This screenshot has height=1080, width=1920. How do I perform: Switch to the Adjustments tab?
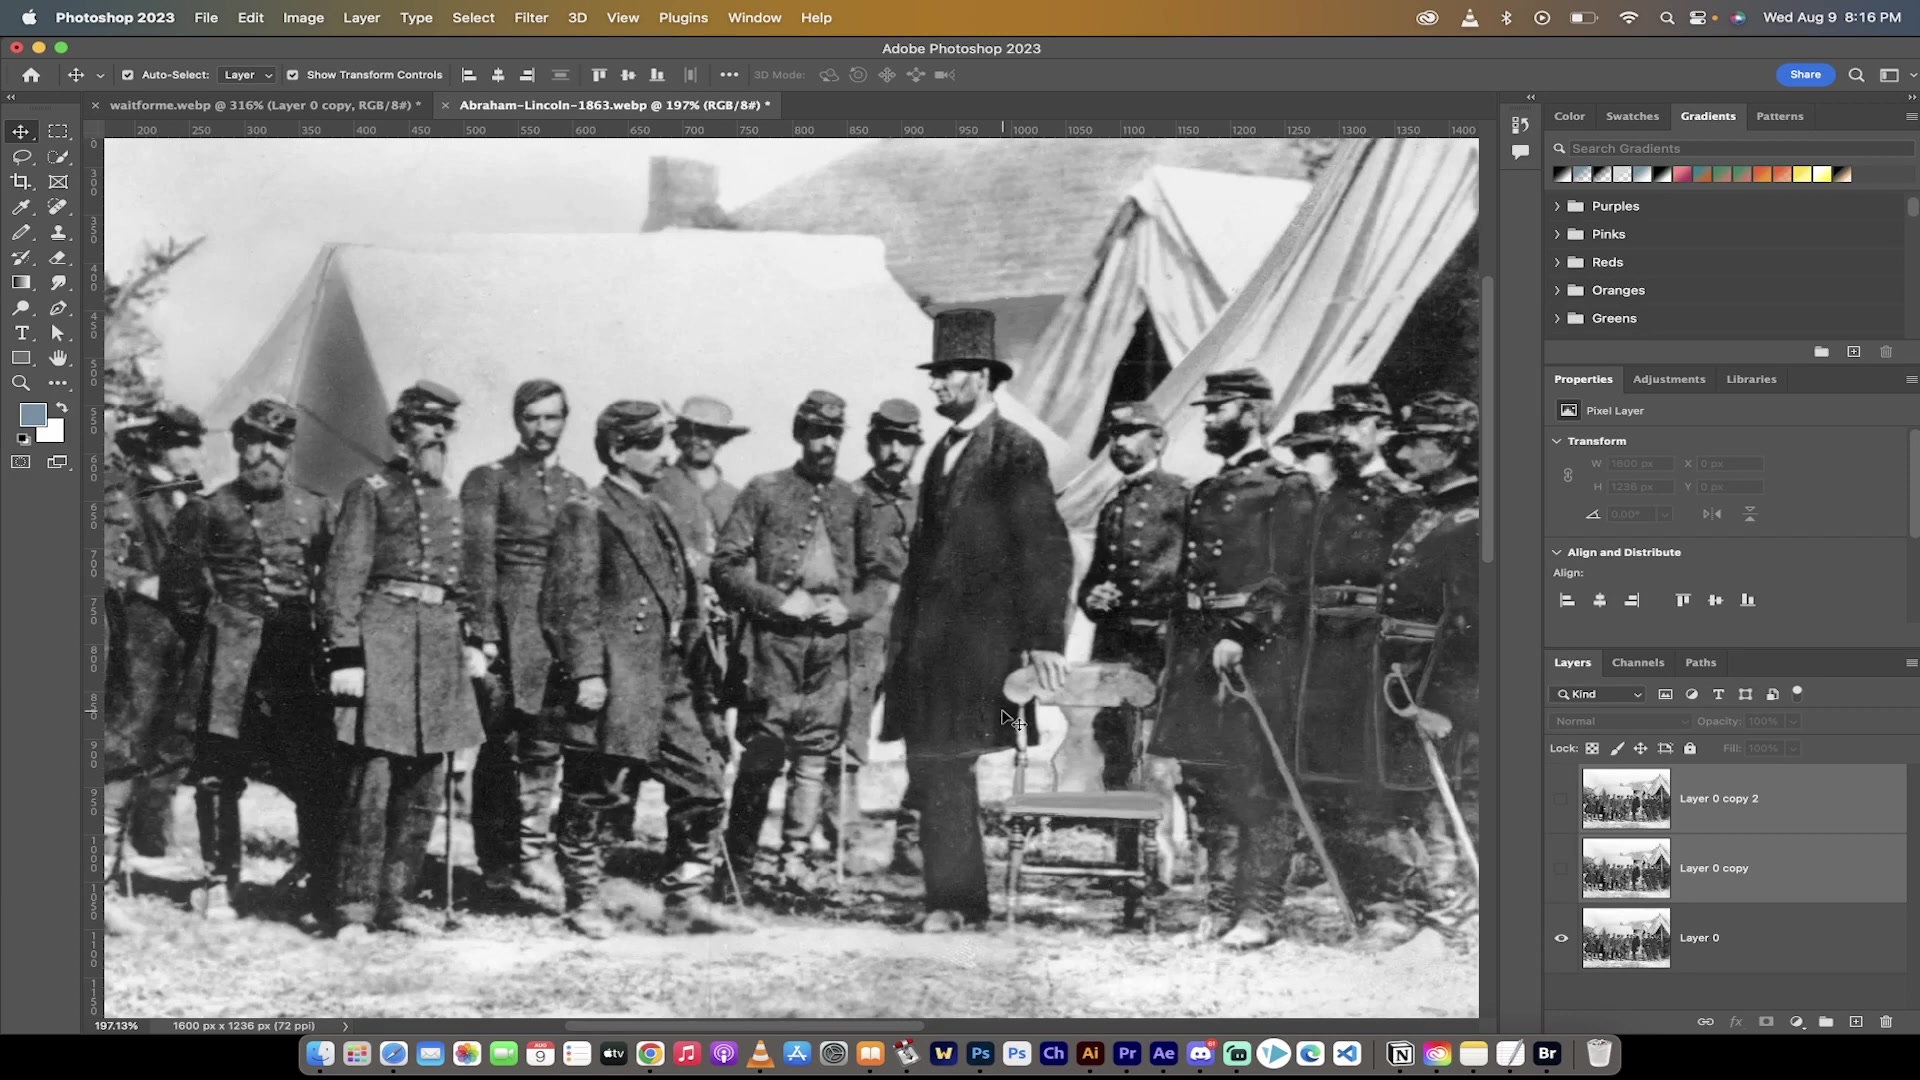[x=1669, y=379]
